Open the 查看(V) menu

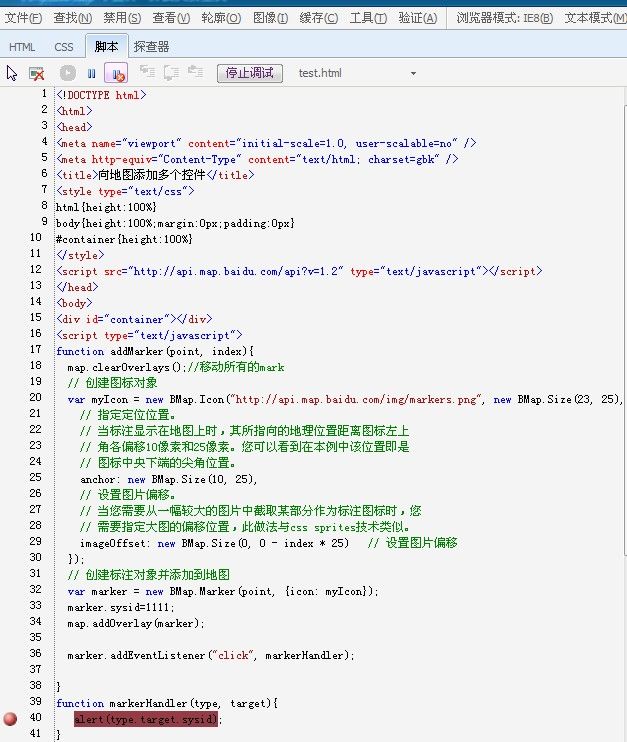tap(171, 18)
